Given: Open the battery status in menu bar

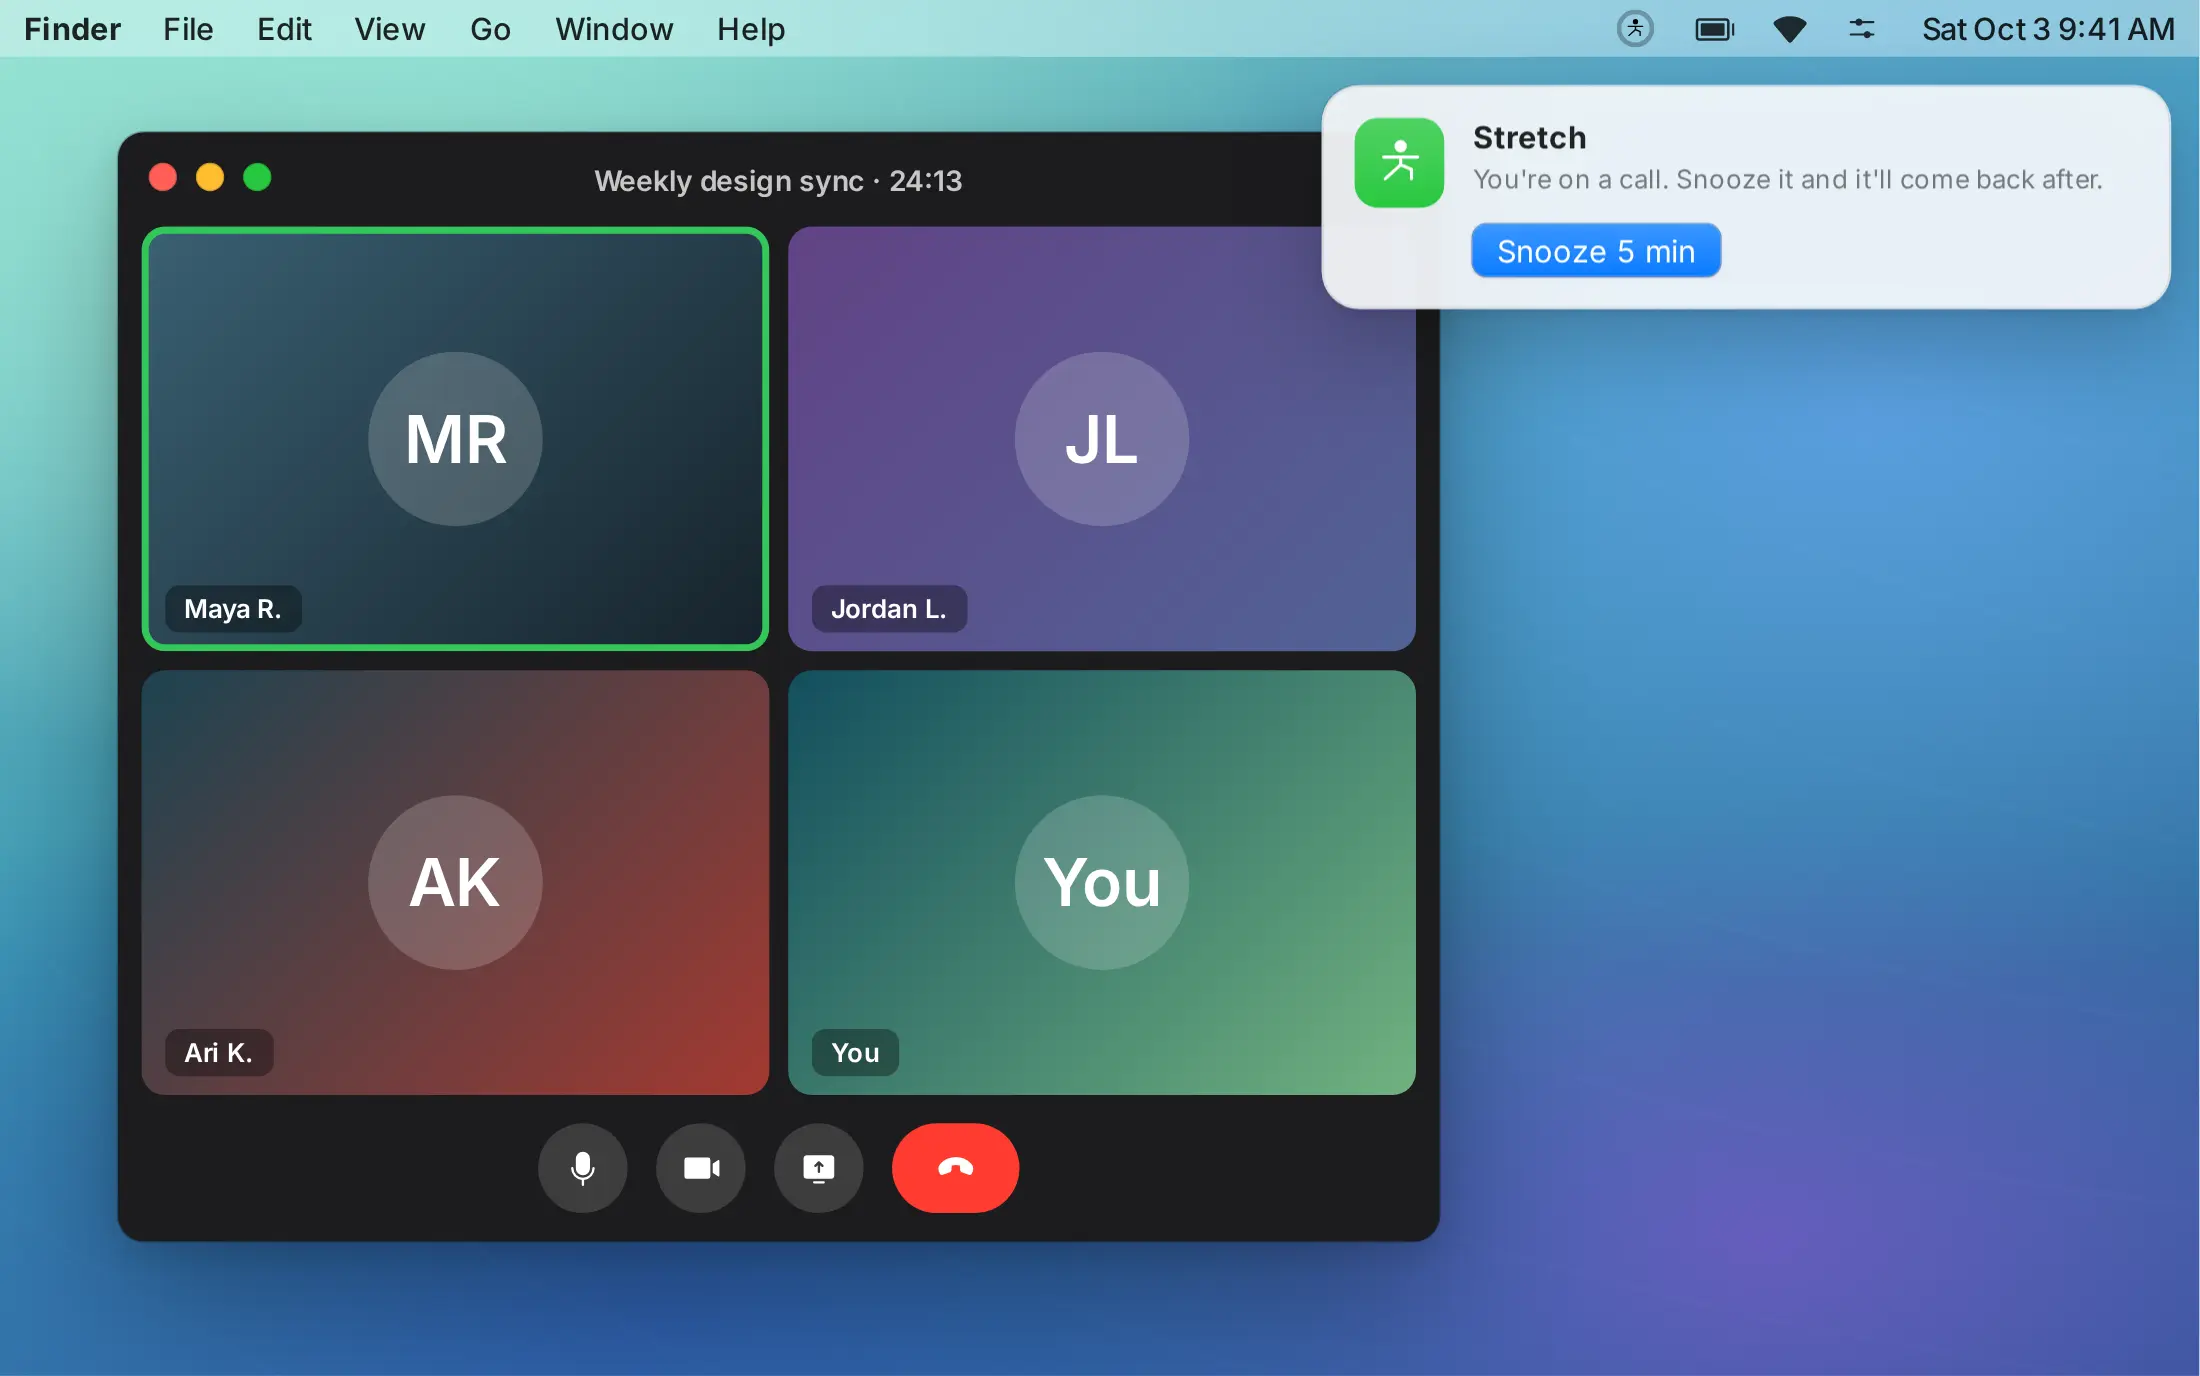Looking at the screenshot, I should [x=1715, y=29].
